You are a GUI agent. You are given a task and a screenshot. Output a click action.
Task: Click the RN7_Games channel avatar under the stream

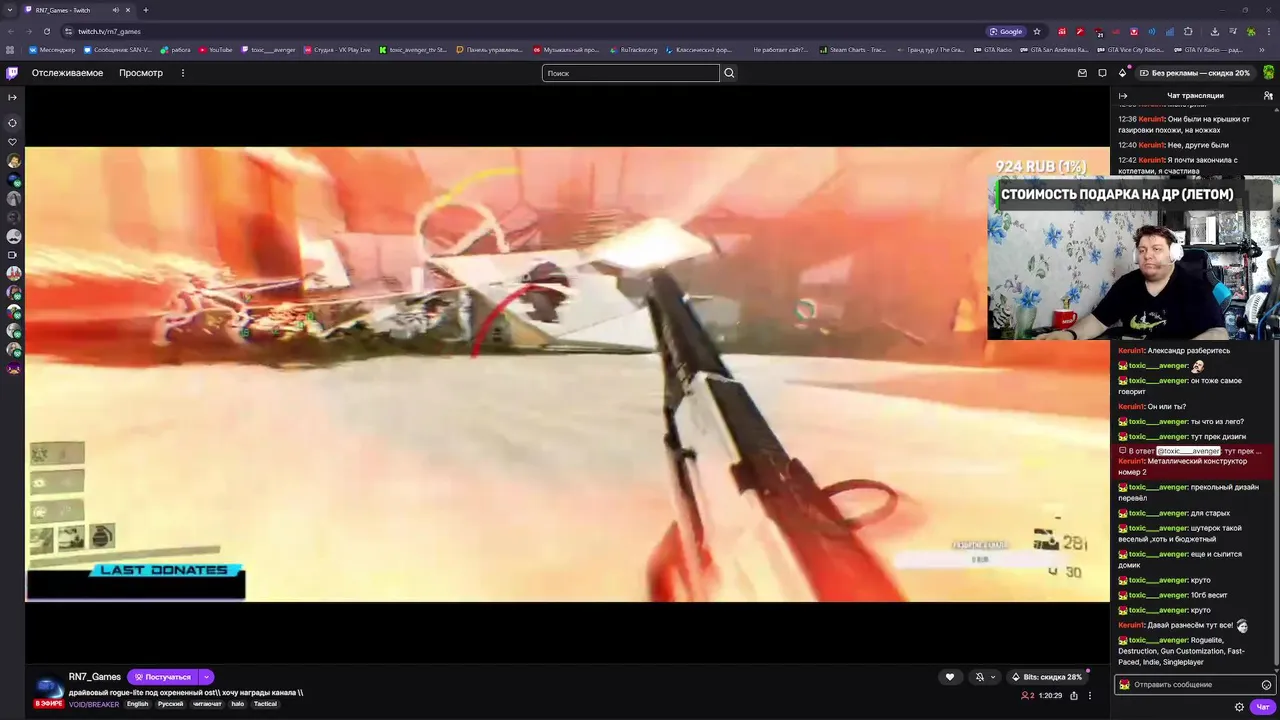[x=48, y=686]
